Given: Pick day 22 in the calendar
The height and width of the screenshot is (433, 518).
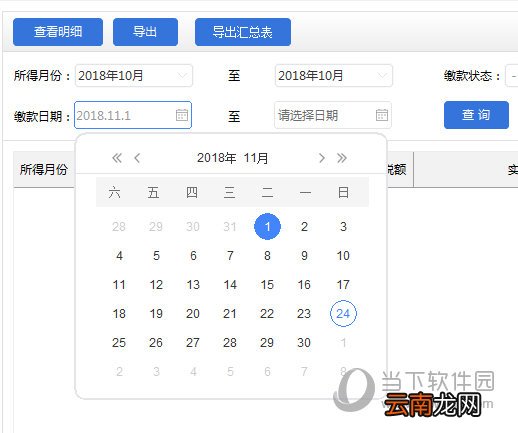Looking at the screenshot, I should 267,314.
